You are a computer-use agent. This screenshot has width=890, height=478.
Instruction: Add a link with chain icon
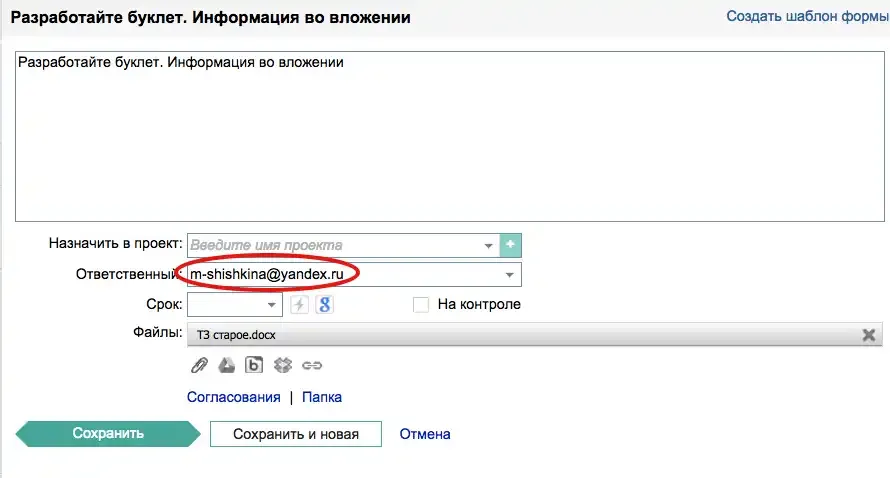coord(312,366)
